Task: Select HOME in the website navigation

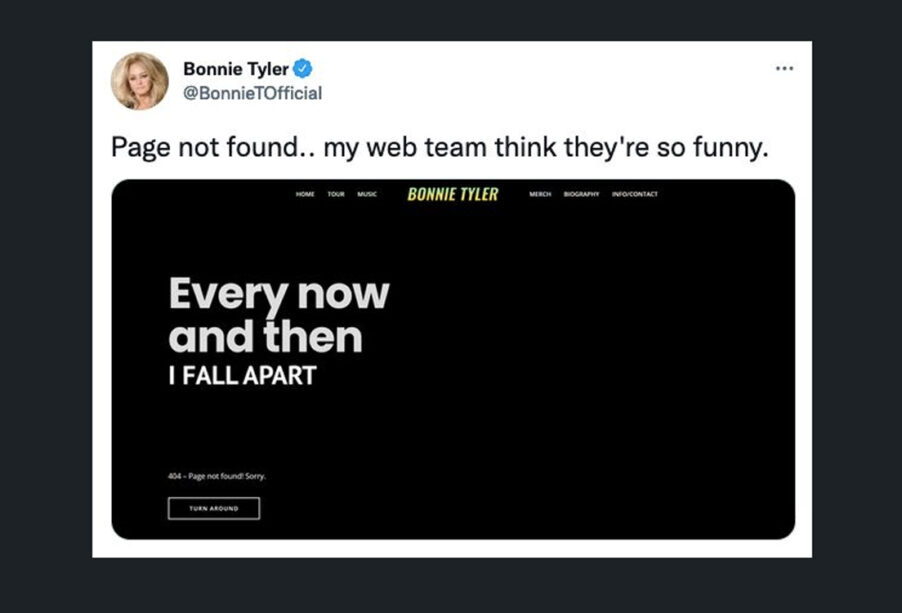Action: coord(305,194)
